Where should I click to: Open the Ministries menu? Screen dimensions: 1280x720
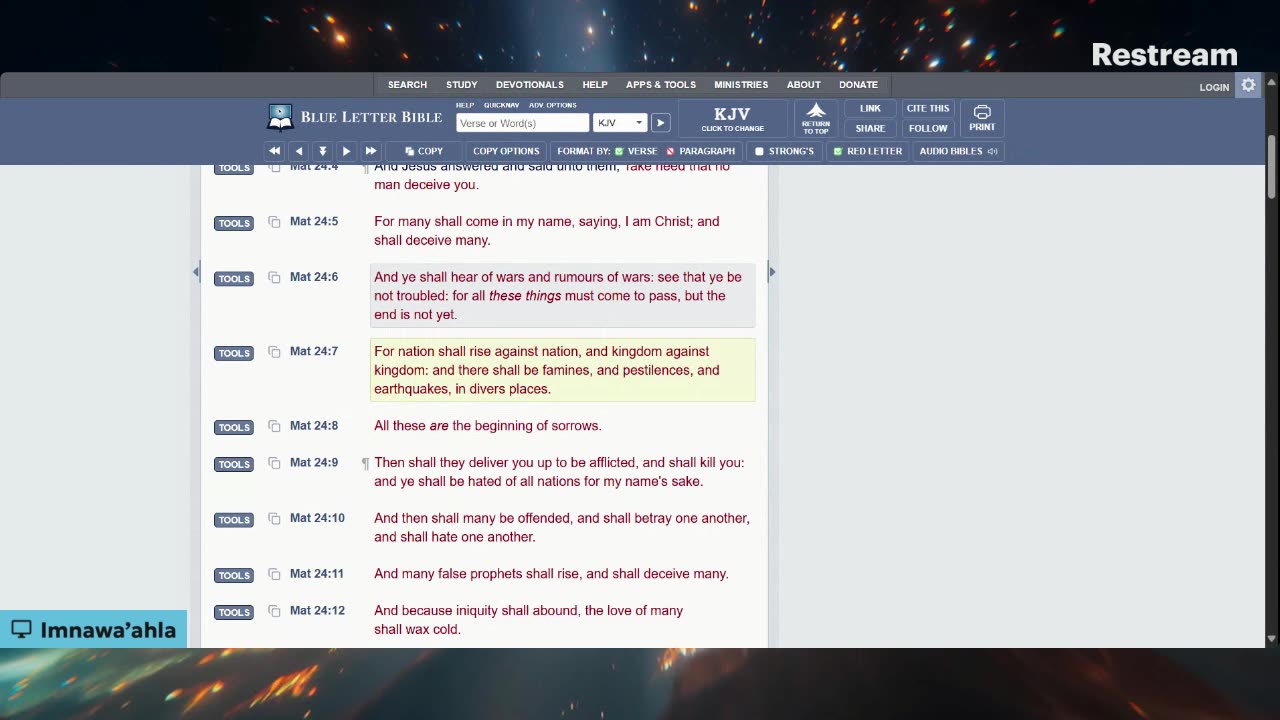tap(741, 85)
